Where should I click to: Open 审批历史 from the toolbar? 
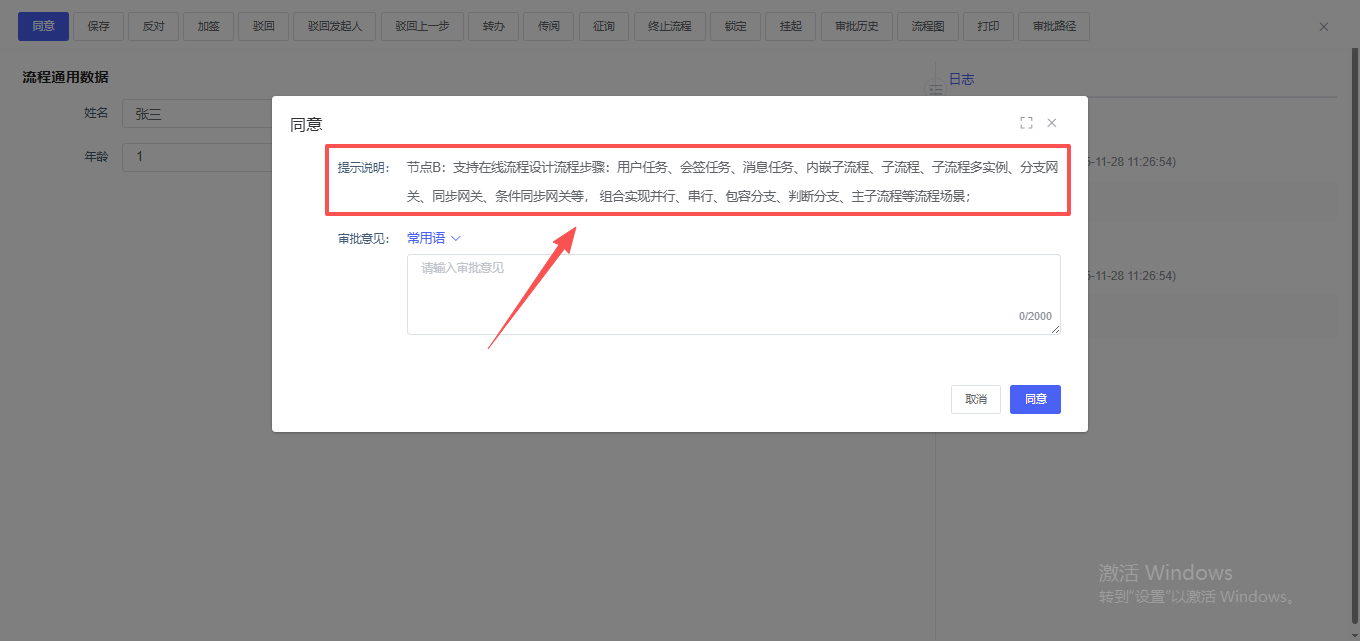(x=856, y=26)
